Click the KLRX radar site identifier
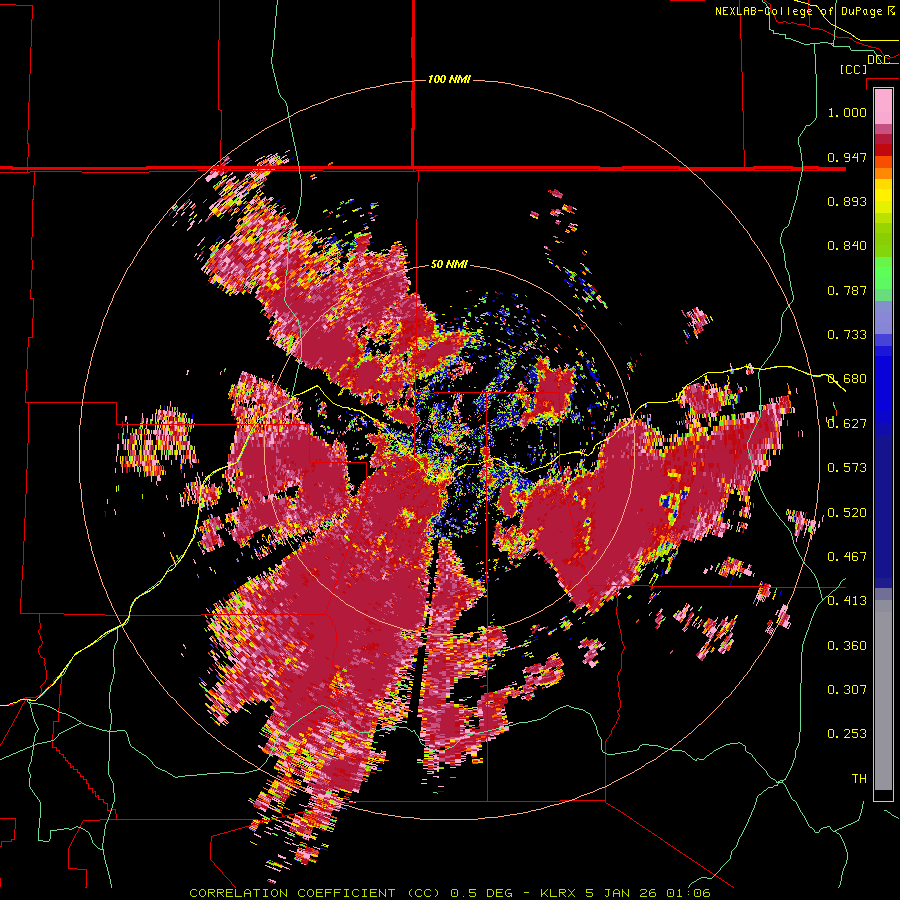 tap(559, 893)
